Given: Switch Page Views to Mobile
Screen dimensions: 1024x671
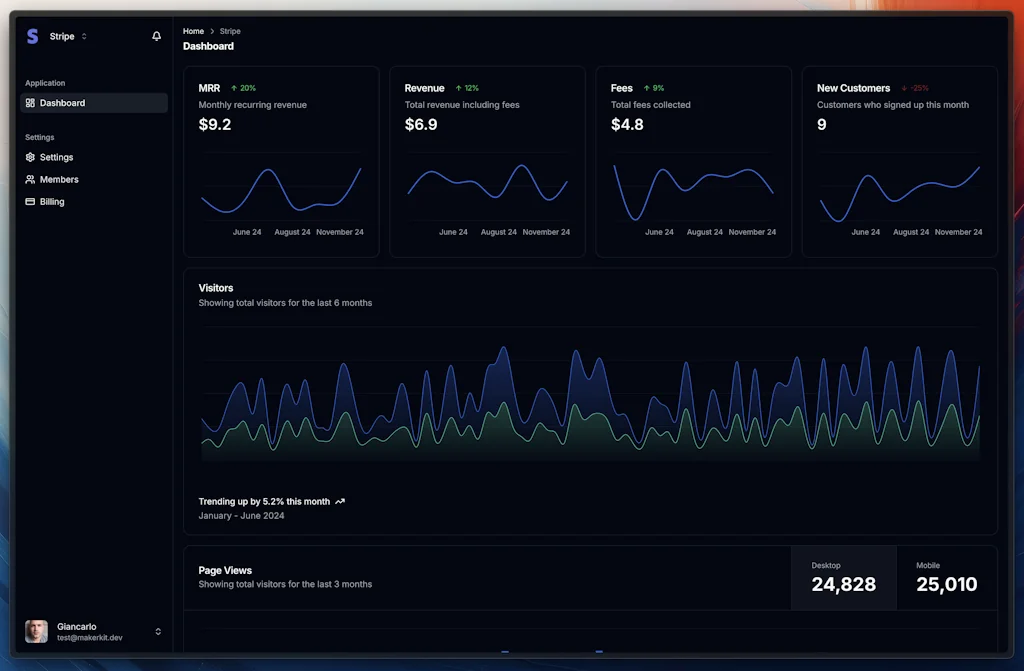Looking at the screenshot, I should 946,577.
